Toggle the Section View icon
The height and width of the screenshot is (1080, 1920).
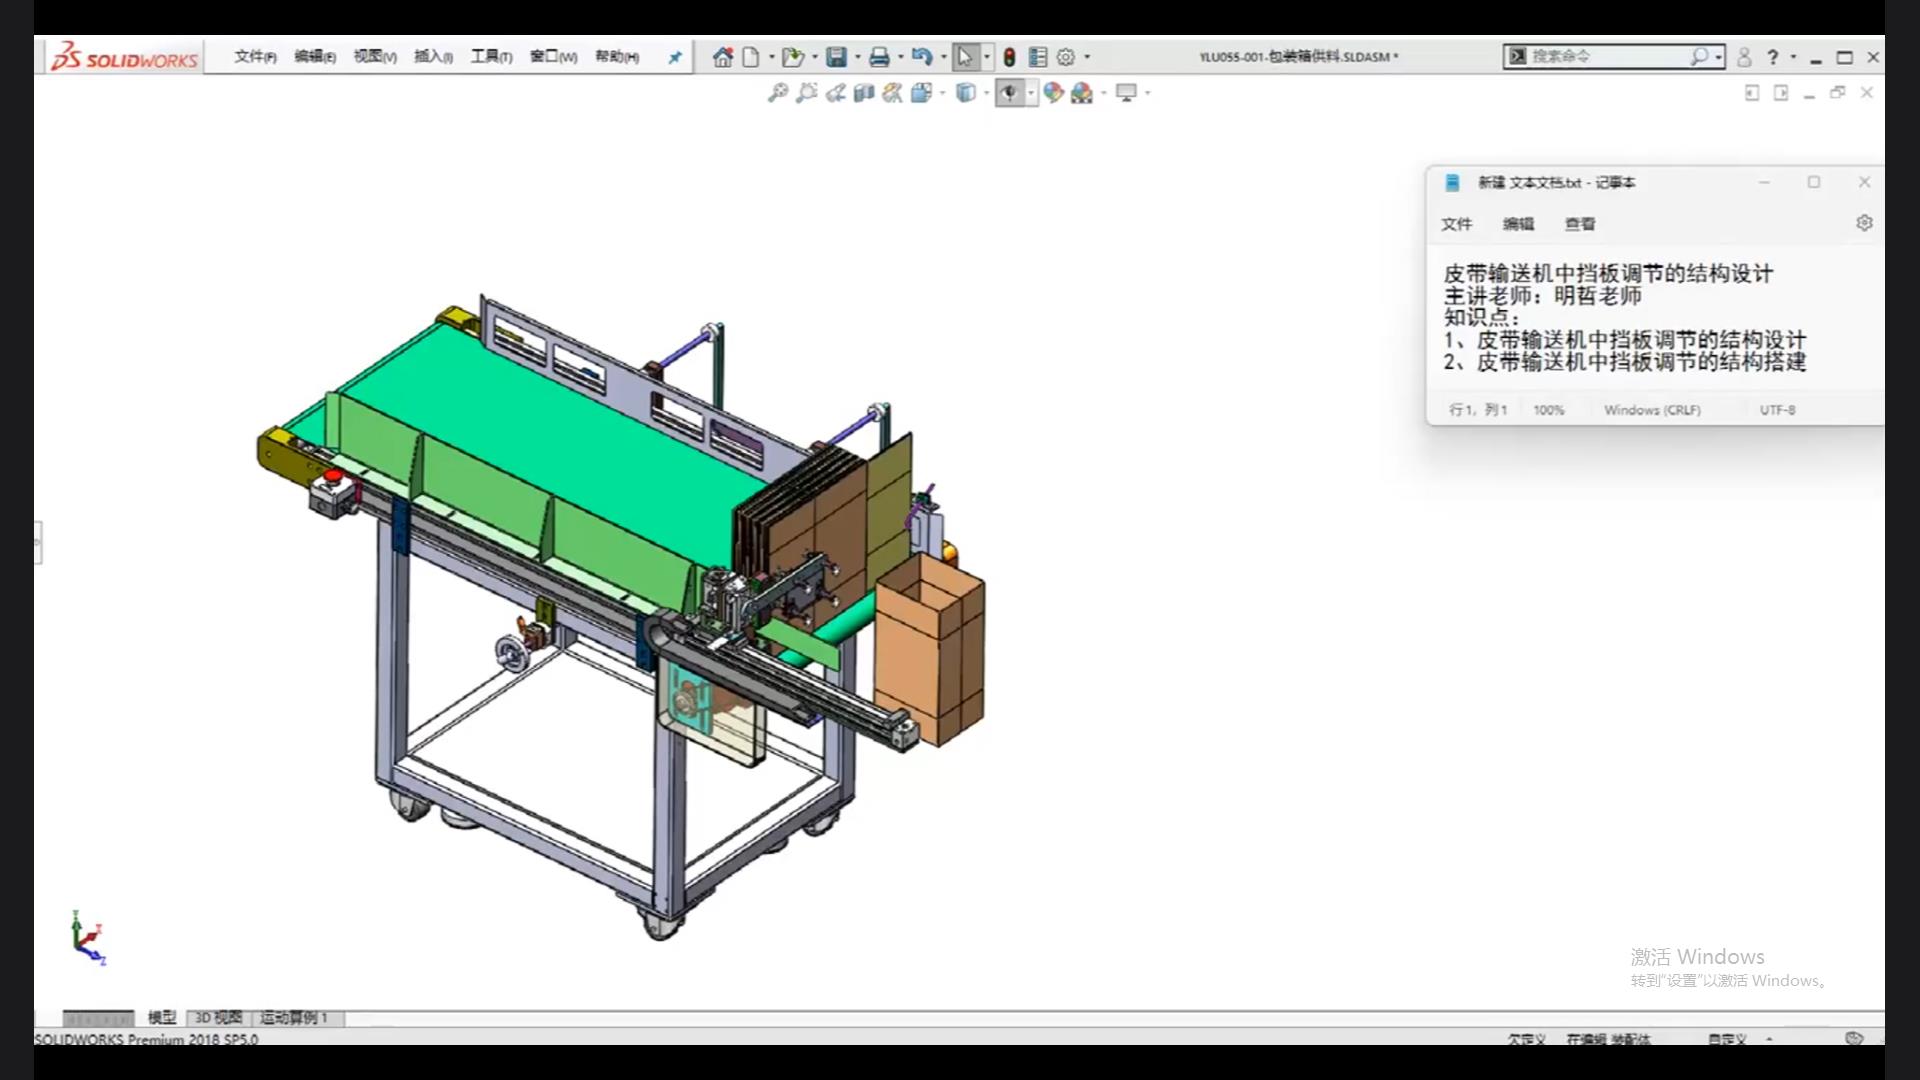(864, 93)
